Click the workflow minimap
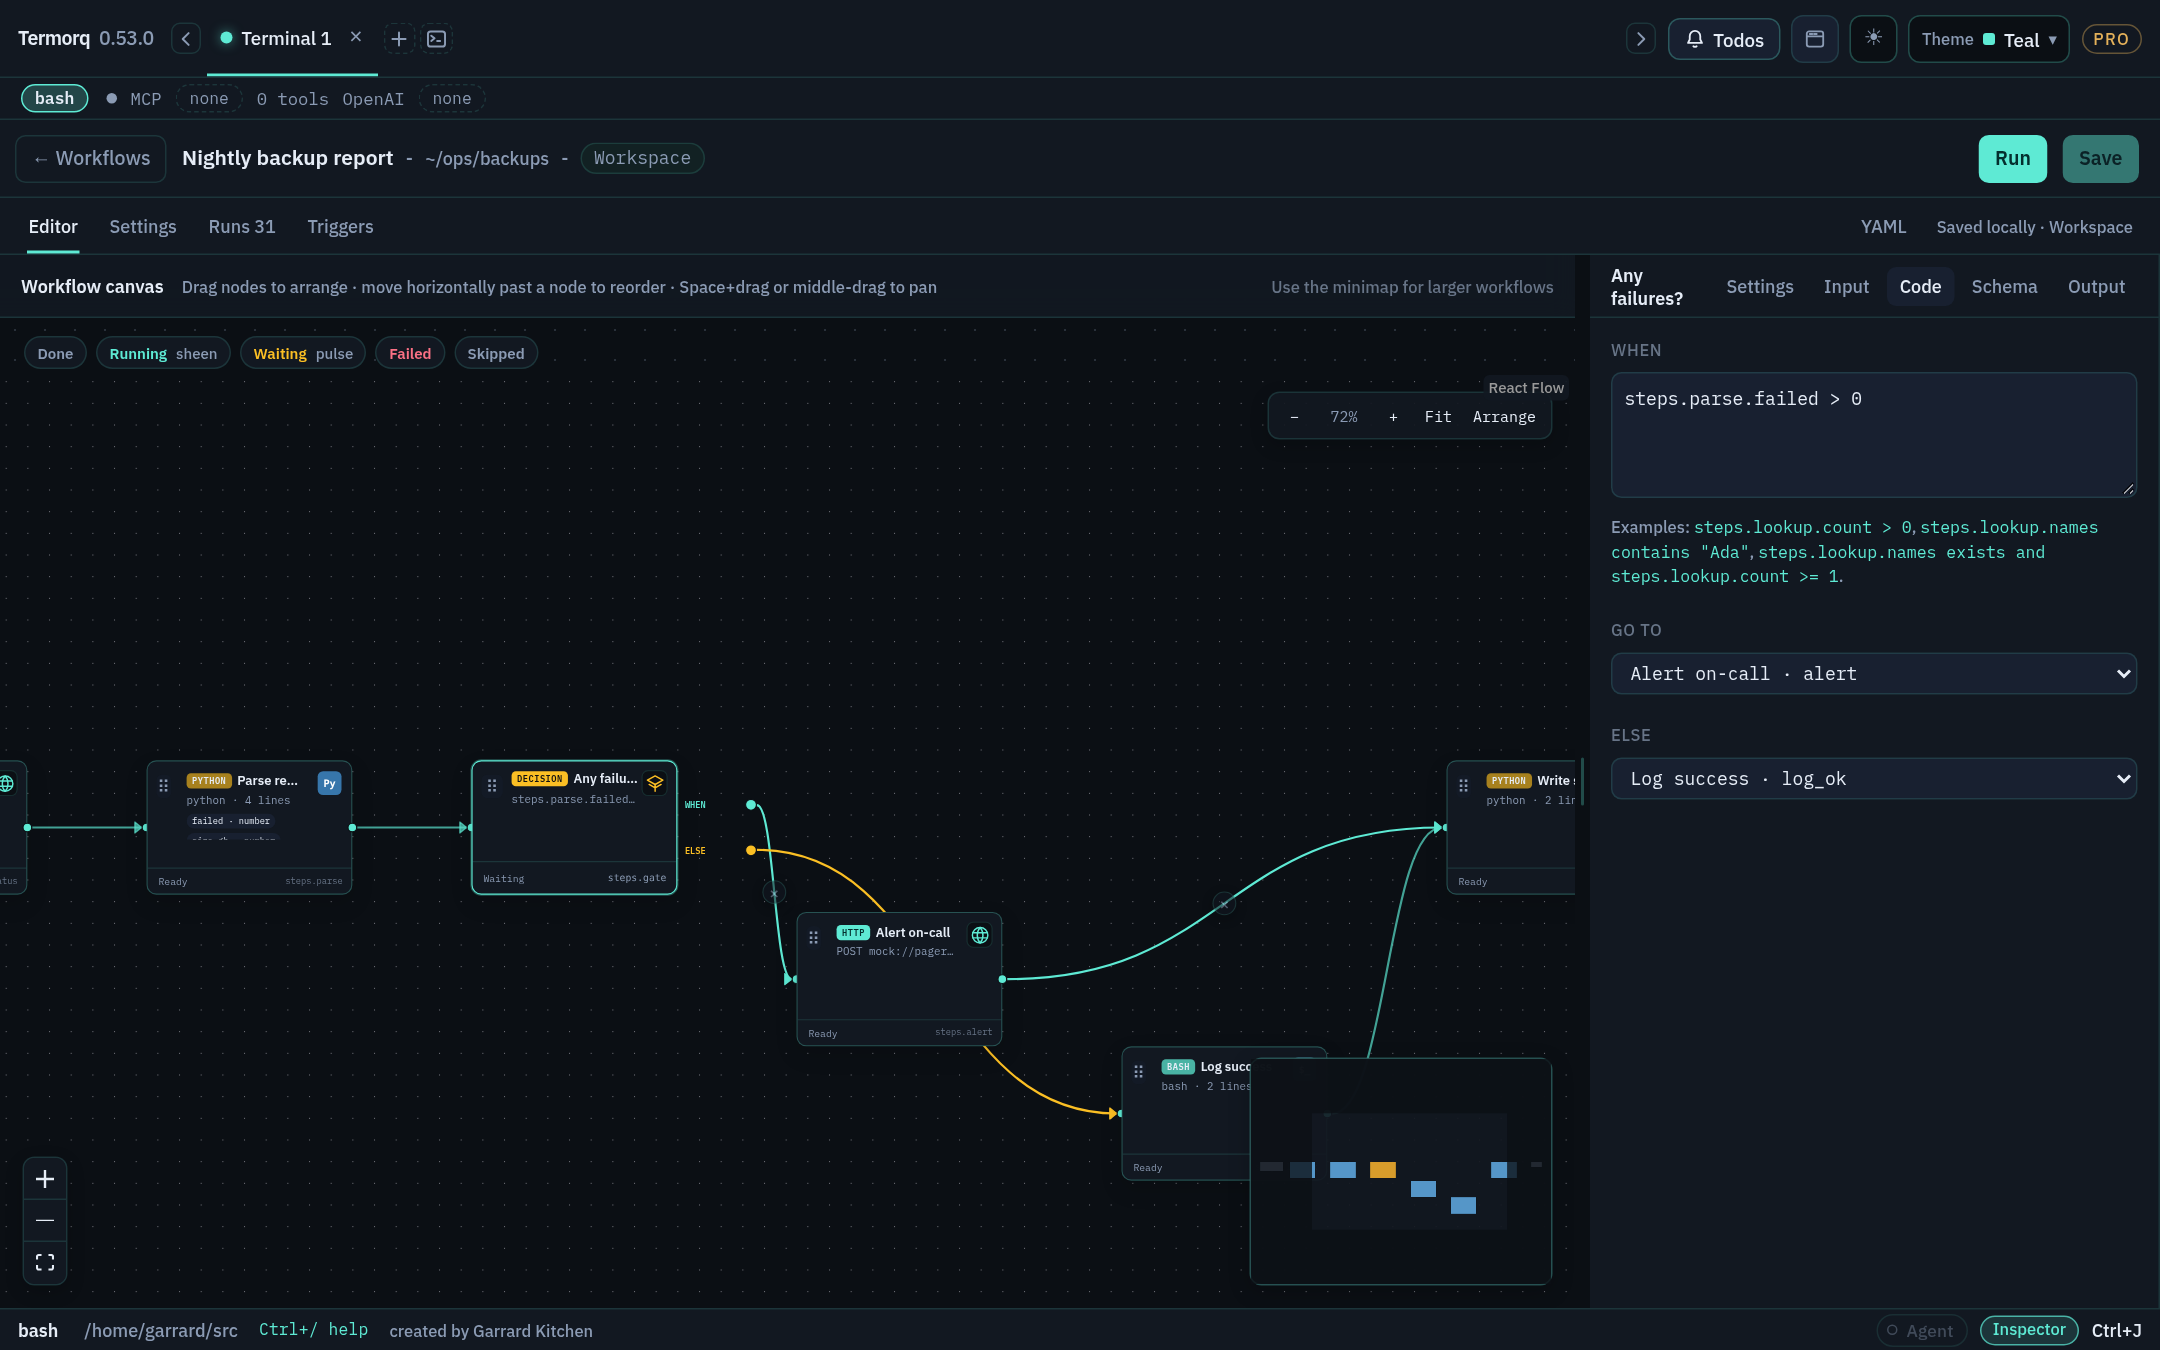 click(x=1400, y=1171)
